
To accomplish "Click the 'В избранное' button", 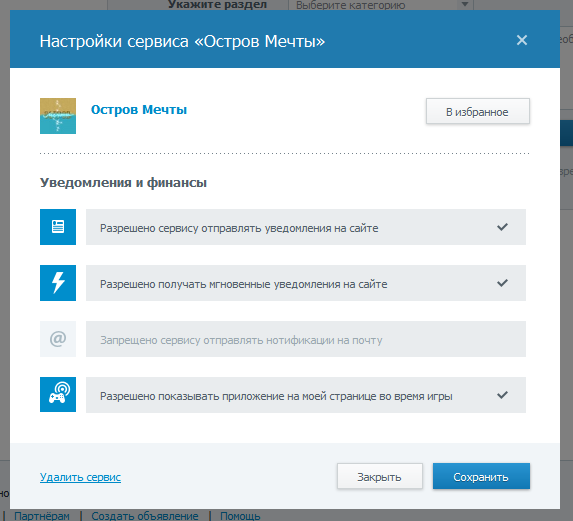I will point(478,111).
